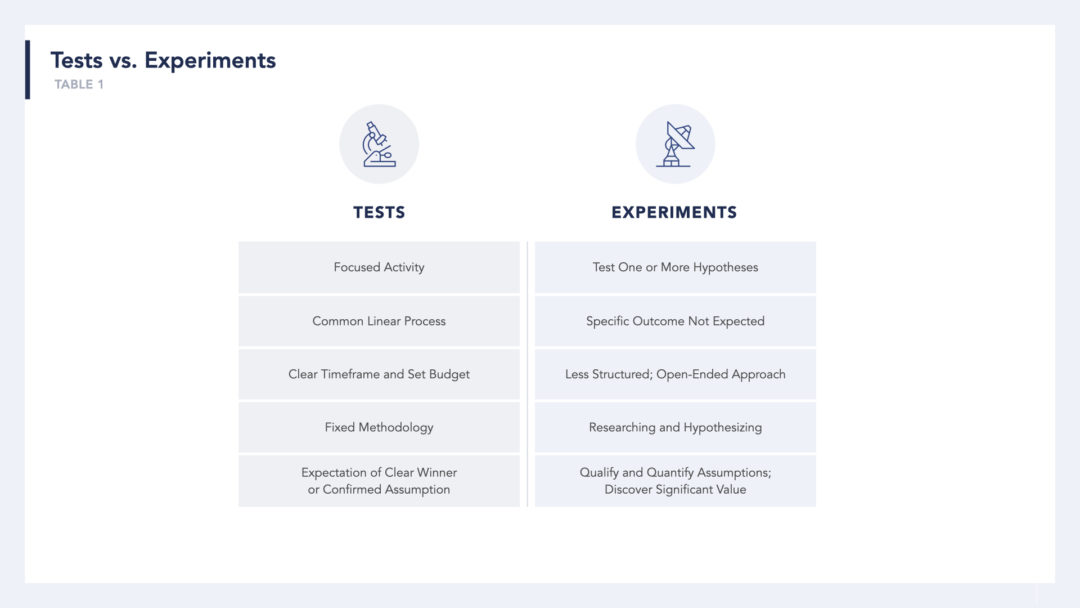Select Qualify and Quantify Assumptions cell
The height and width of the screenshot is (608, 1080).
(x=675, y=481)
